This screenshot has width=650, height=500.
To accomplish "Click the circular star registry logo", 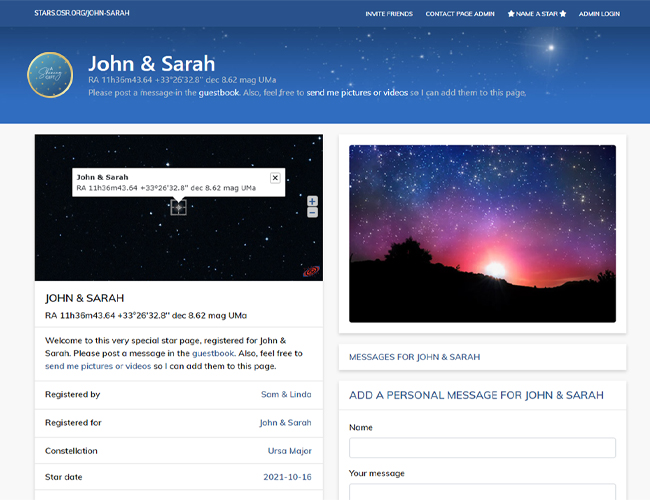I will coord(49,76).
